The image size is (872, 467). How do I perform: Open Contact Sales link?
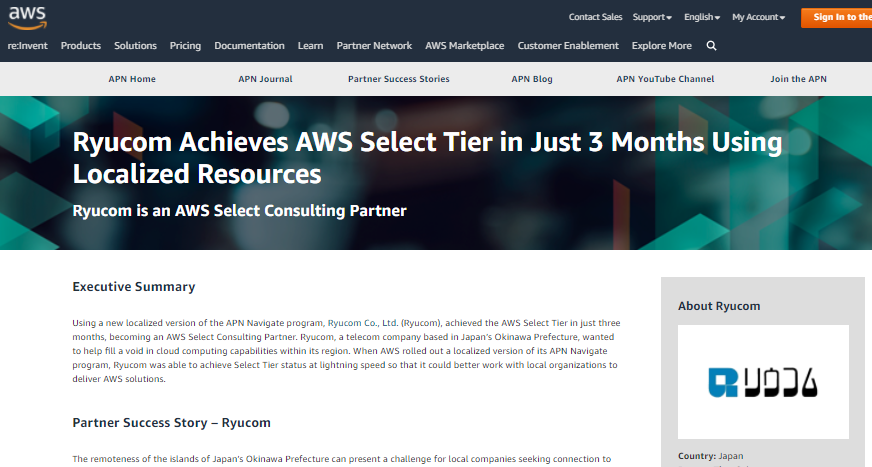click(x=595, y=17)
